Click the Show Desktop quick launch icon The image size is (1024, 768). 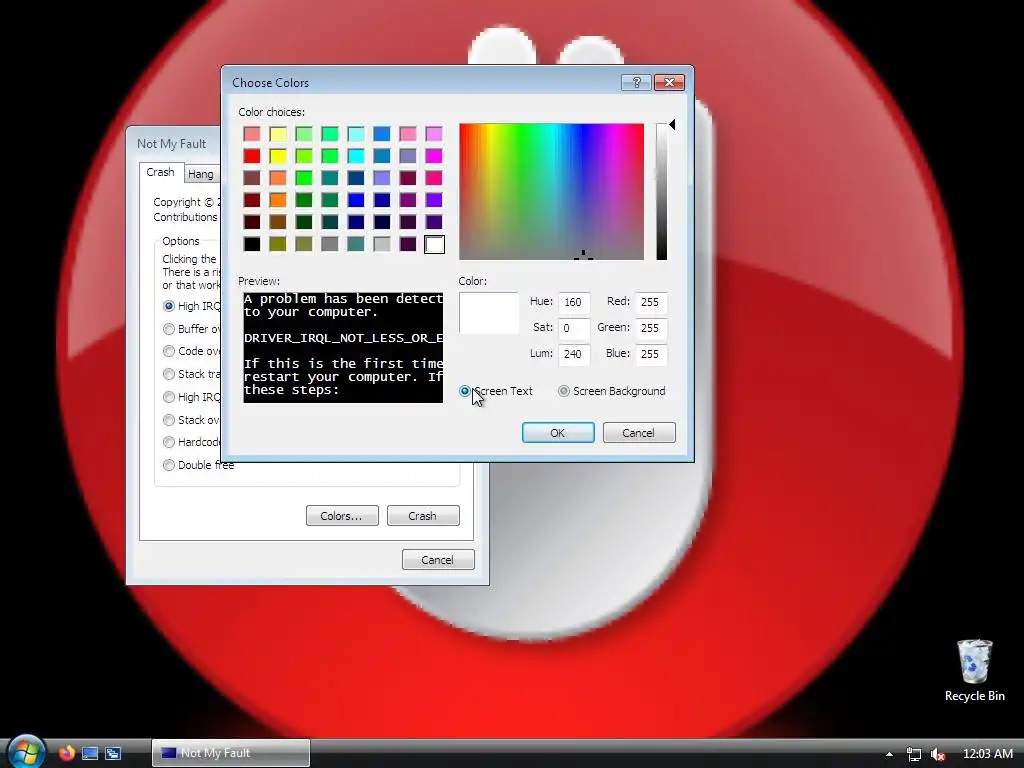(90, 753)
